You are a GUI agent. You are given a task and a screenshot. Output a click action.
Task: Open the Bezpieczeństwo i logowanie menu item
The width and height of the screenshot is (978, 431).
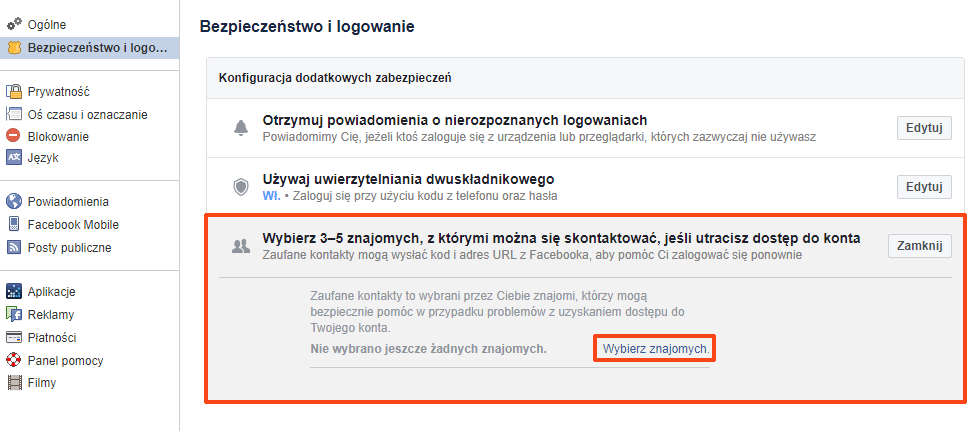[x=97, y=47]
